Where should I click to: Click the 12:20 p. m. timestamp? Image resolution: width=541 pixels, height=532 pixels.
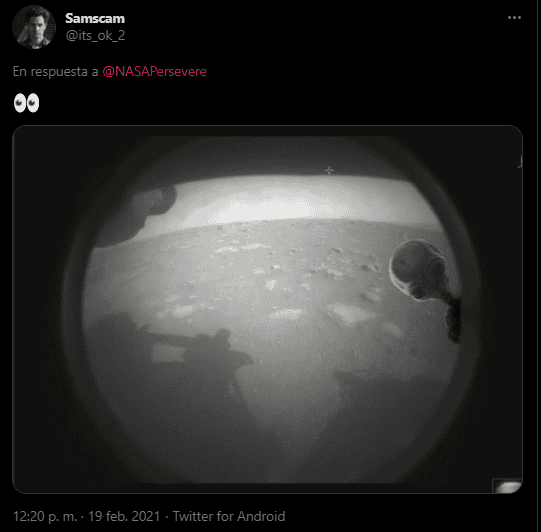pyautogui.click(x=45, y=516)
